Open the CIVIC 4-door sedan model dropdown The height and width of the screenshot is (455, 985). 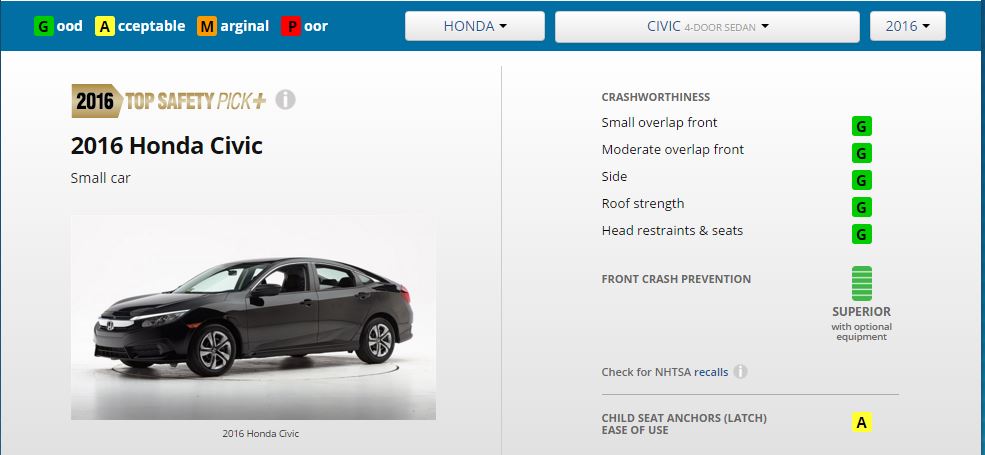(x=707, y=27)
